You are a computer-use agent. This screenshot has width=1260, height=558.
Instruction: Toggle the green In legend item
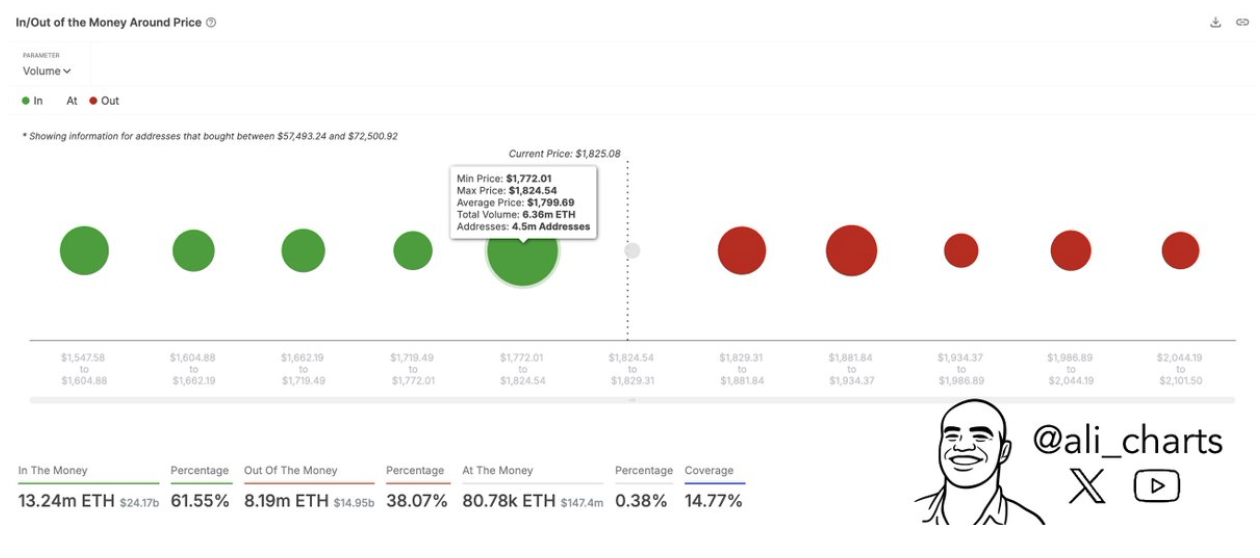click(x=32, y=101)
